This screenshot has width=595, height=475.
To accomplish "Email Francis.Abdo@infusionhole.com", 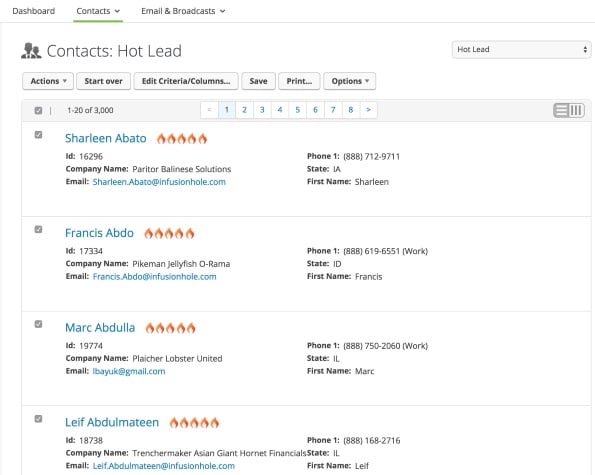I will click(x=154, y=277).
